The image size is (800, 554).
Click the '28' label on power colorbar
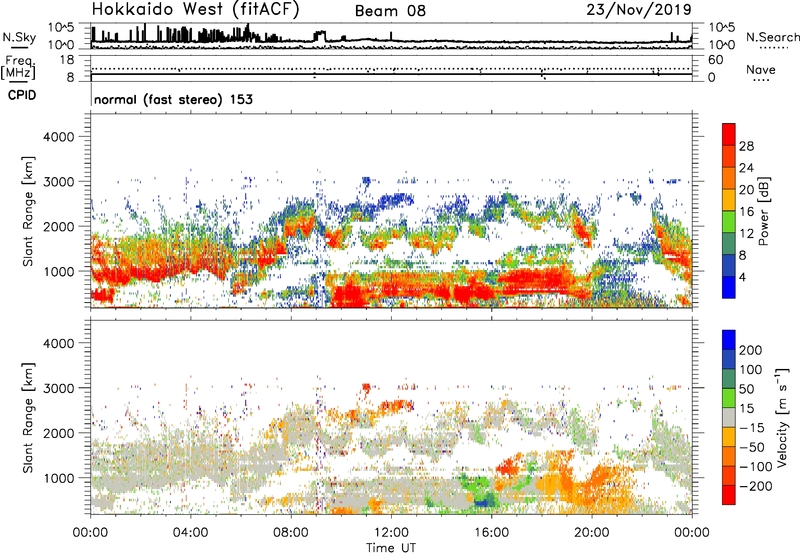point(746,146)
